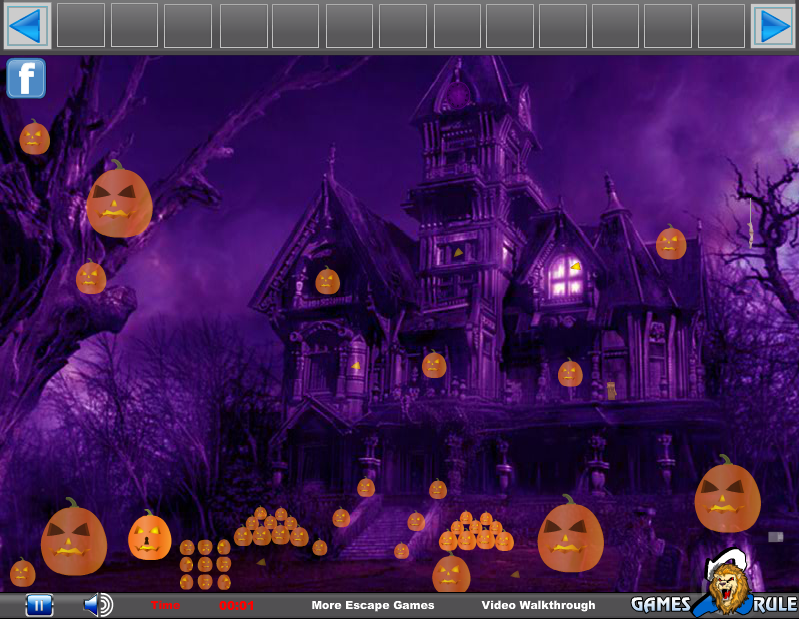The image size is (799, 619).
Task: Click the wooden block on the house wall
Action: [x=611, y=391]
